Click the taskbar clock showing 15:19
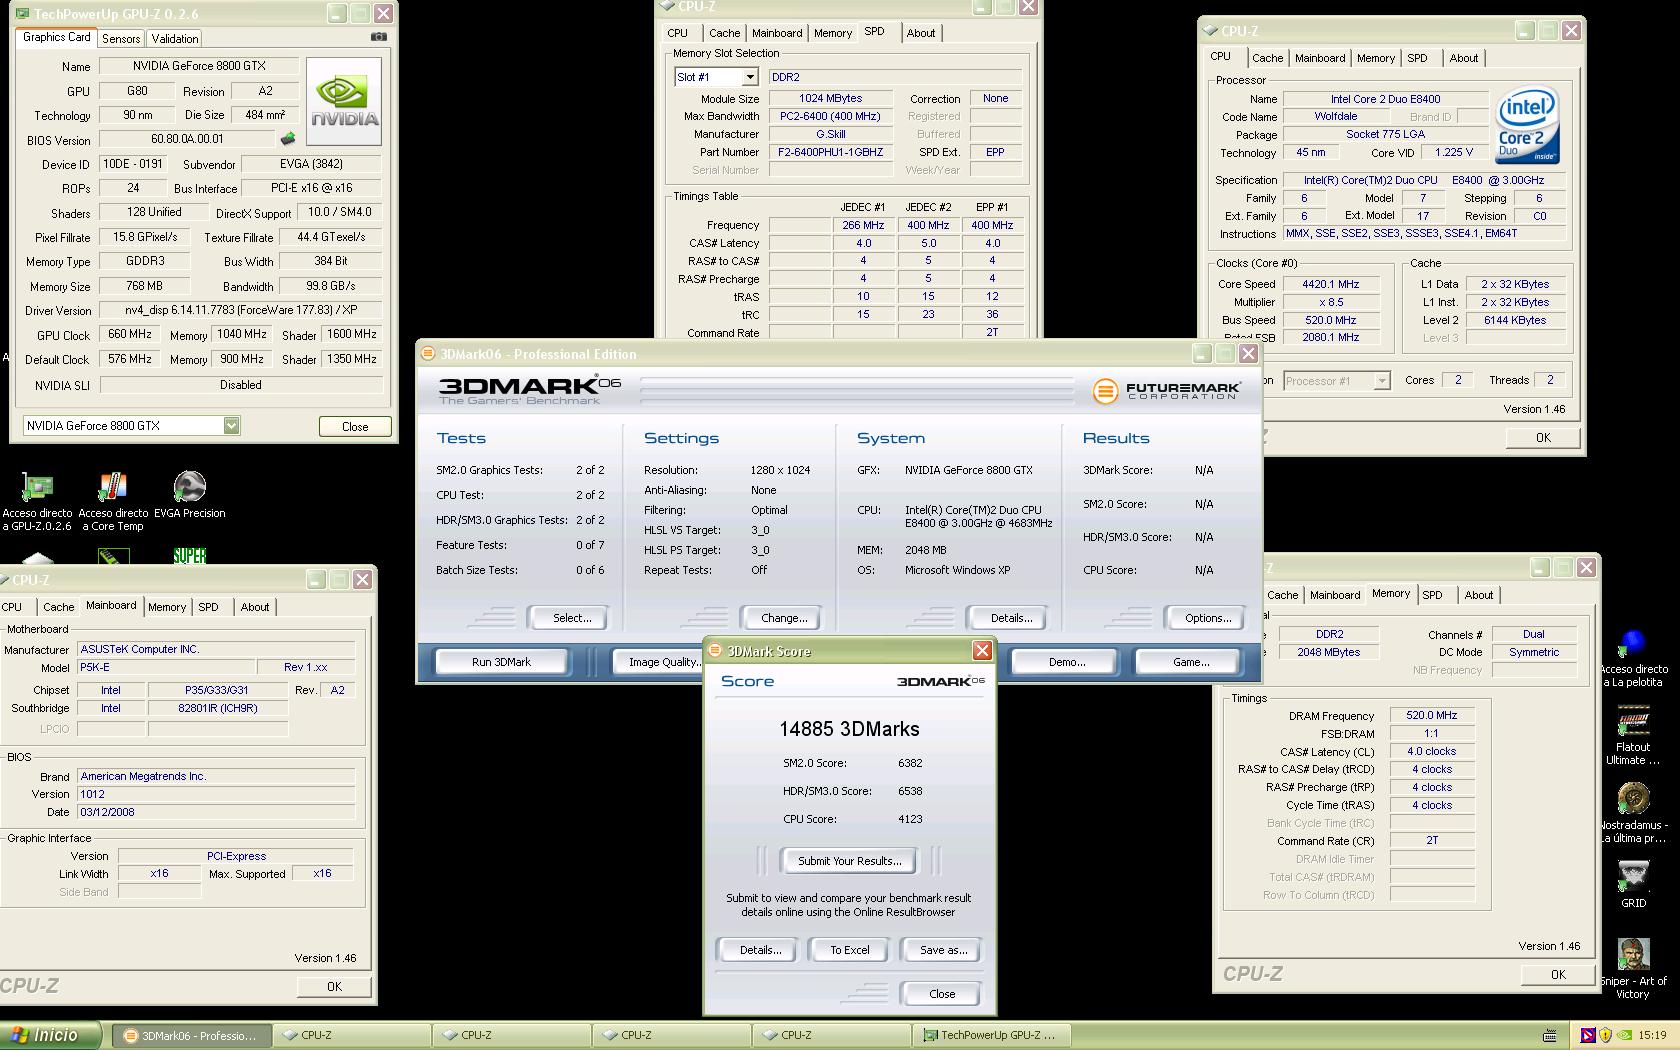 [x=1653, y=1035]
